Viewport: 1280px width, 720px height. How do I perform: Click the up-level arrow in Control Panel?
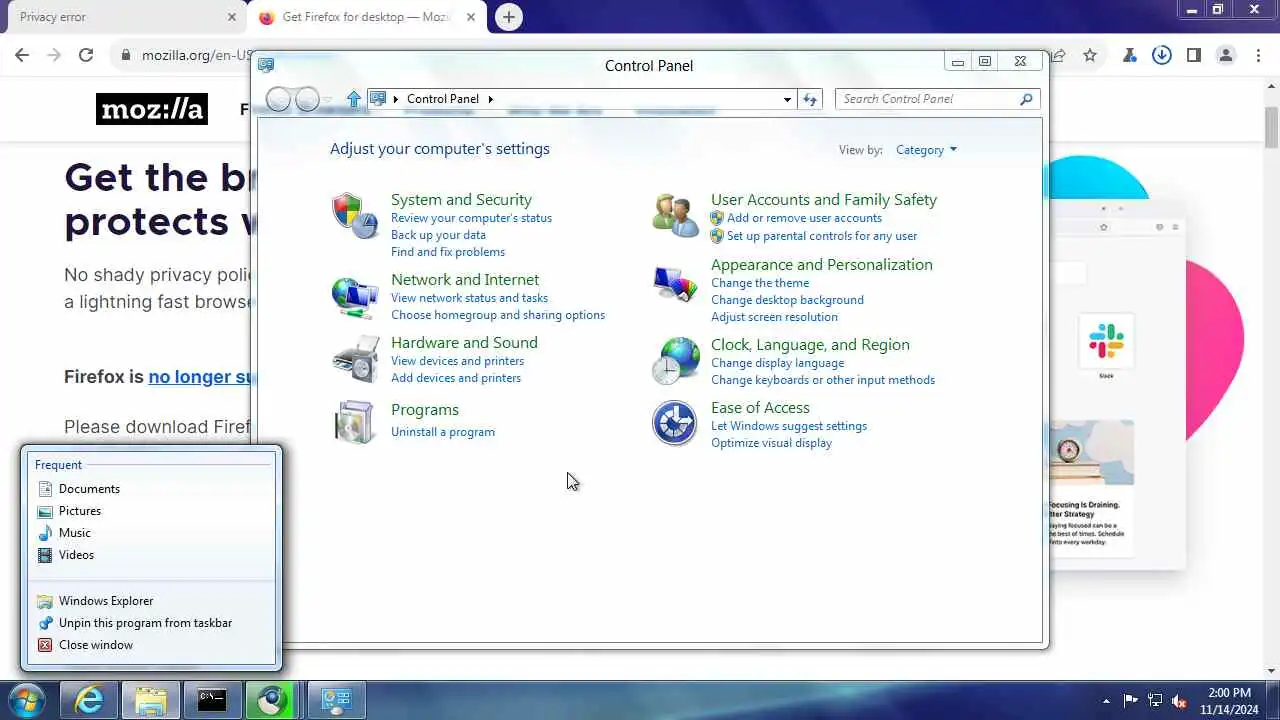coord(353,99)
